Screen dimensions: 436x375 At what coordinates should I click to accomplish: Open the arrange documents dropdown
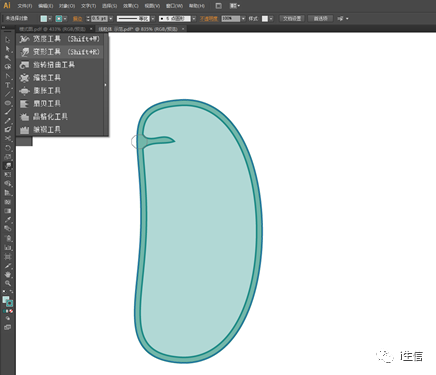tap(235, 6)
